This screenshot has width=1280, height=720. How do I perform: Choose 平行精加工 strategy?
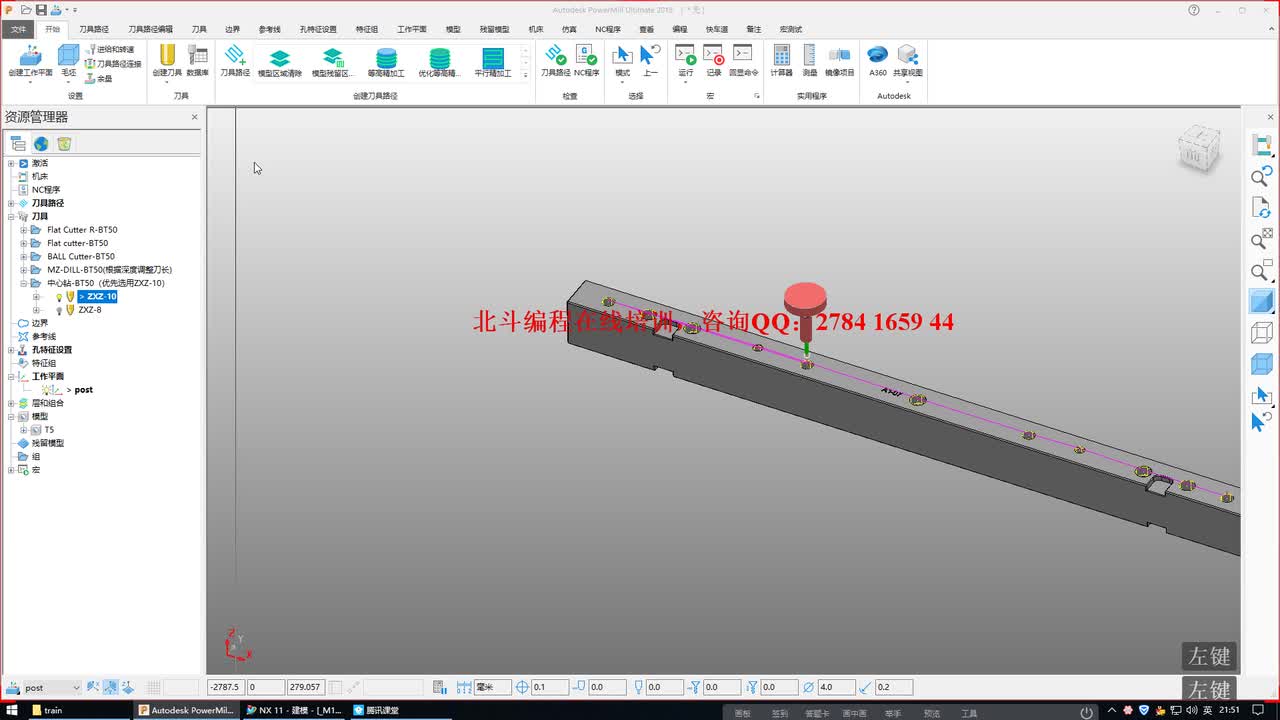tap(493, 62)
